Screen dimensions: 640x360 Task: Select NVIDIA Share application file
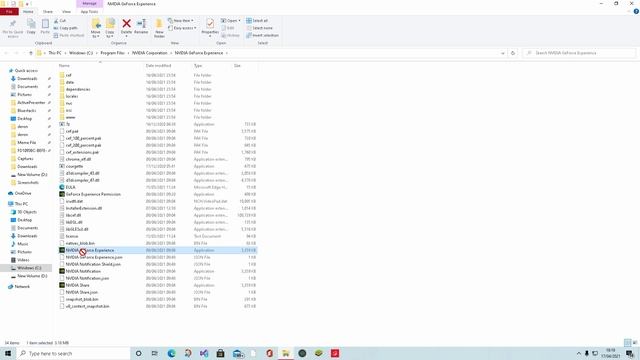[77, 285]
